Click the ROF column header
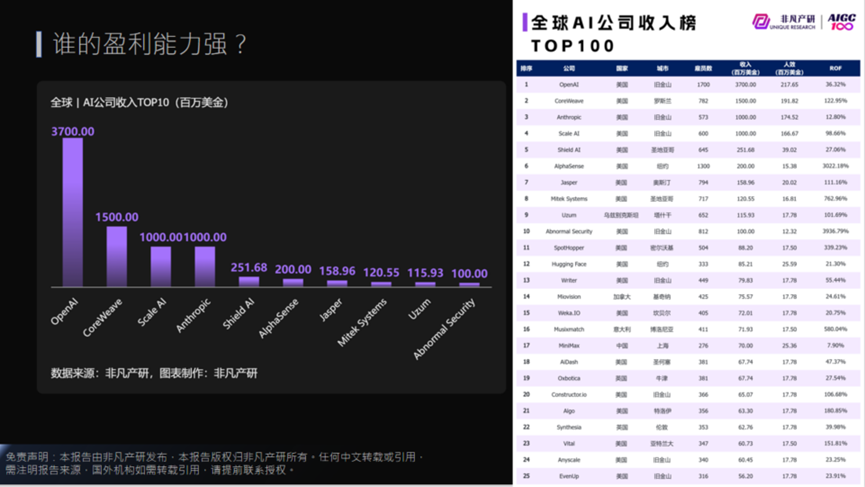Viewport: 865px width, 487px height. pos(836,69)
